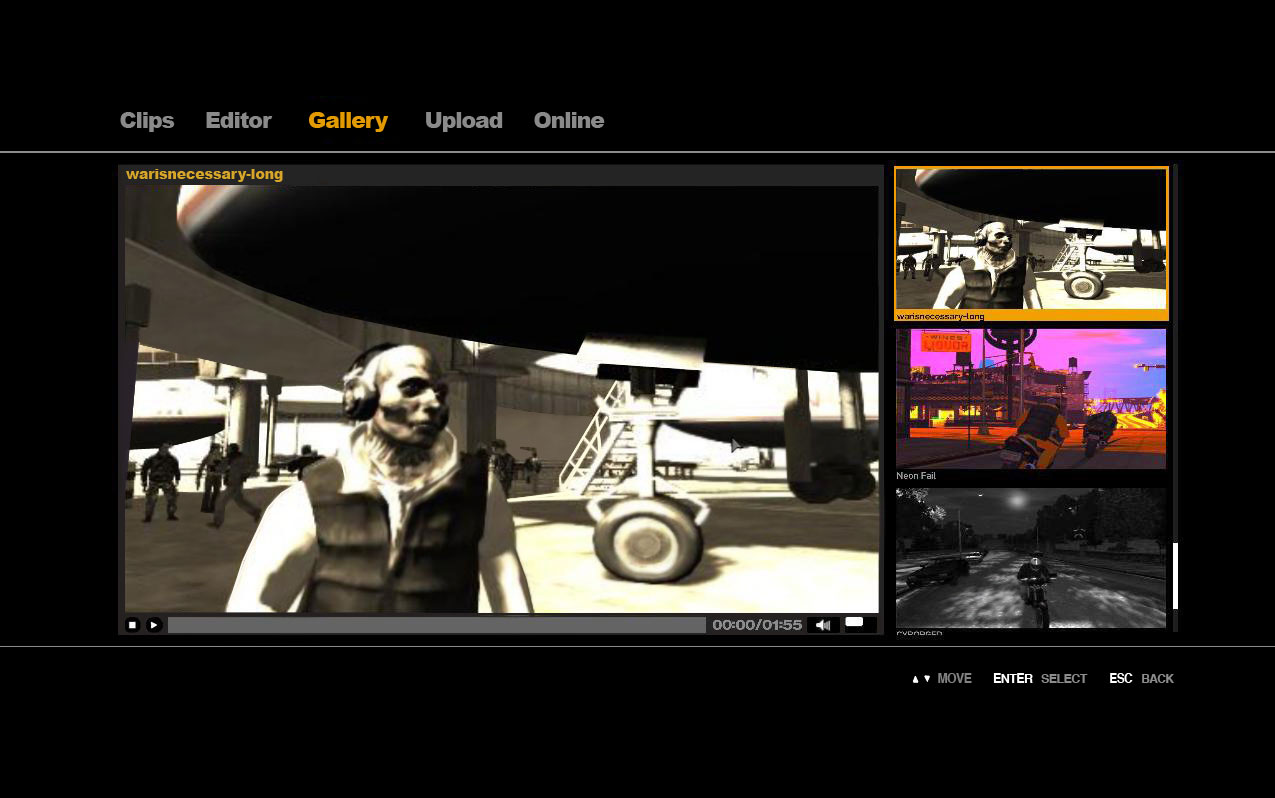Go to the Upload tab
1275x798 pixels.
[x=463, y=120]
